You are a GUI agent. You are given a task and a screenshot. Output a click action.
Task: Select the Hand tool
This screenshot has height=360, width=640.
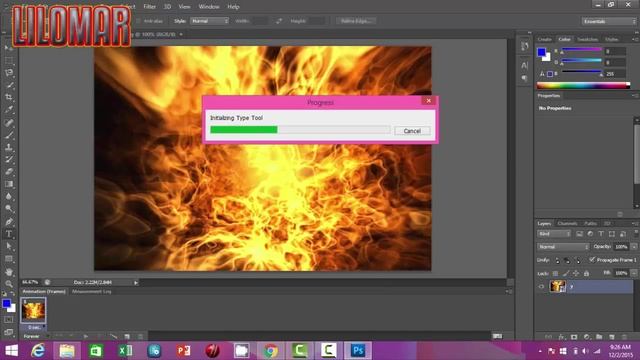point(9,272)
